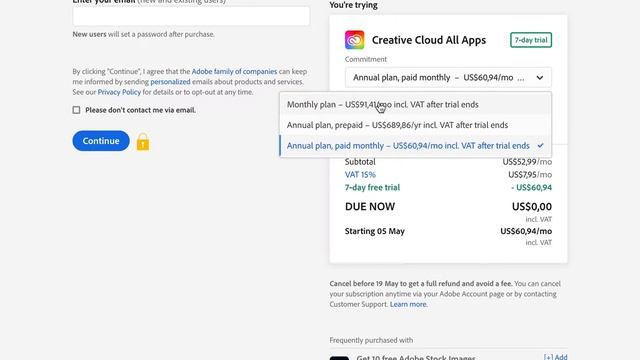Open the personalized emails link
Viewport: 640px width, 360px height.
(x=170, y=82)
